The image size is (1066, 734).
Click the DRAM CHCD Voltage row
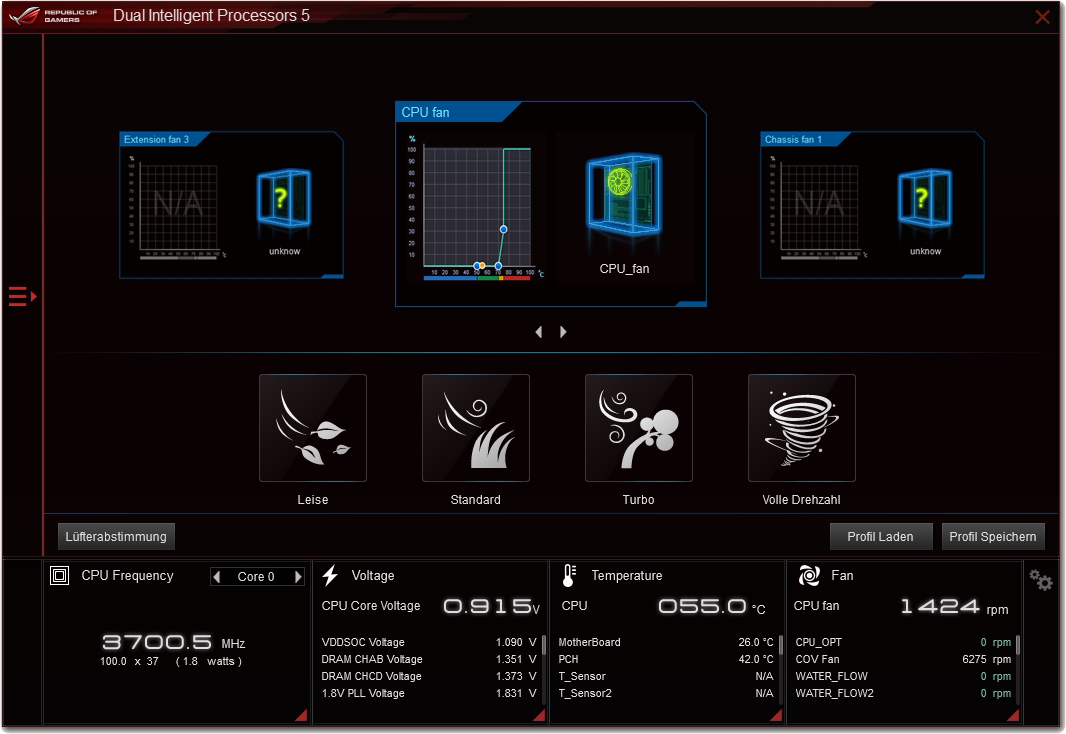[429, 676]
